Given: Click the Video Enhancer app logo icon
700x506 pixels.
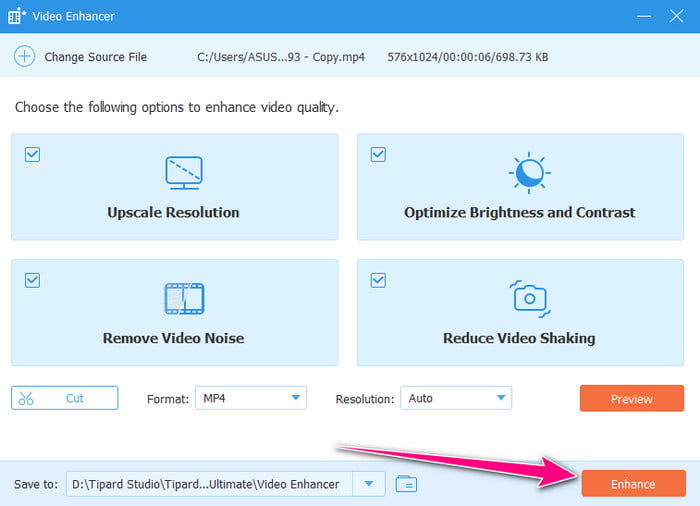Looking at the screenshot, I should click(17, 16).
